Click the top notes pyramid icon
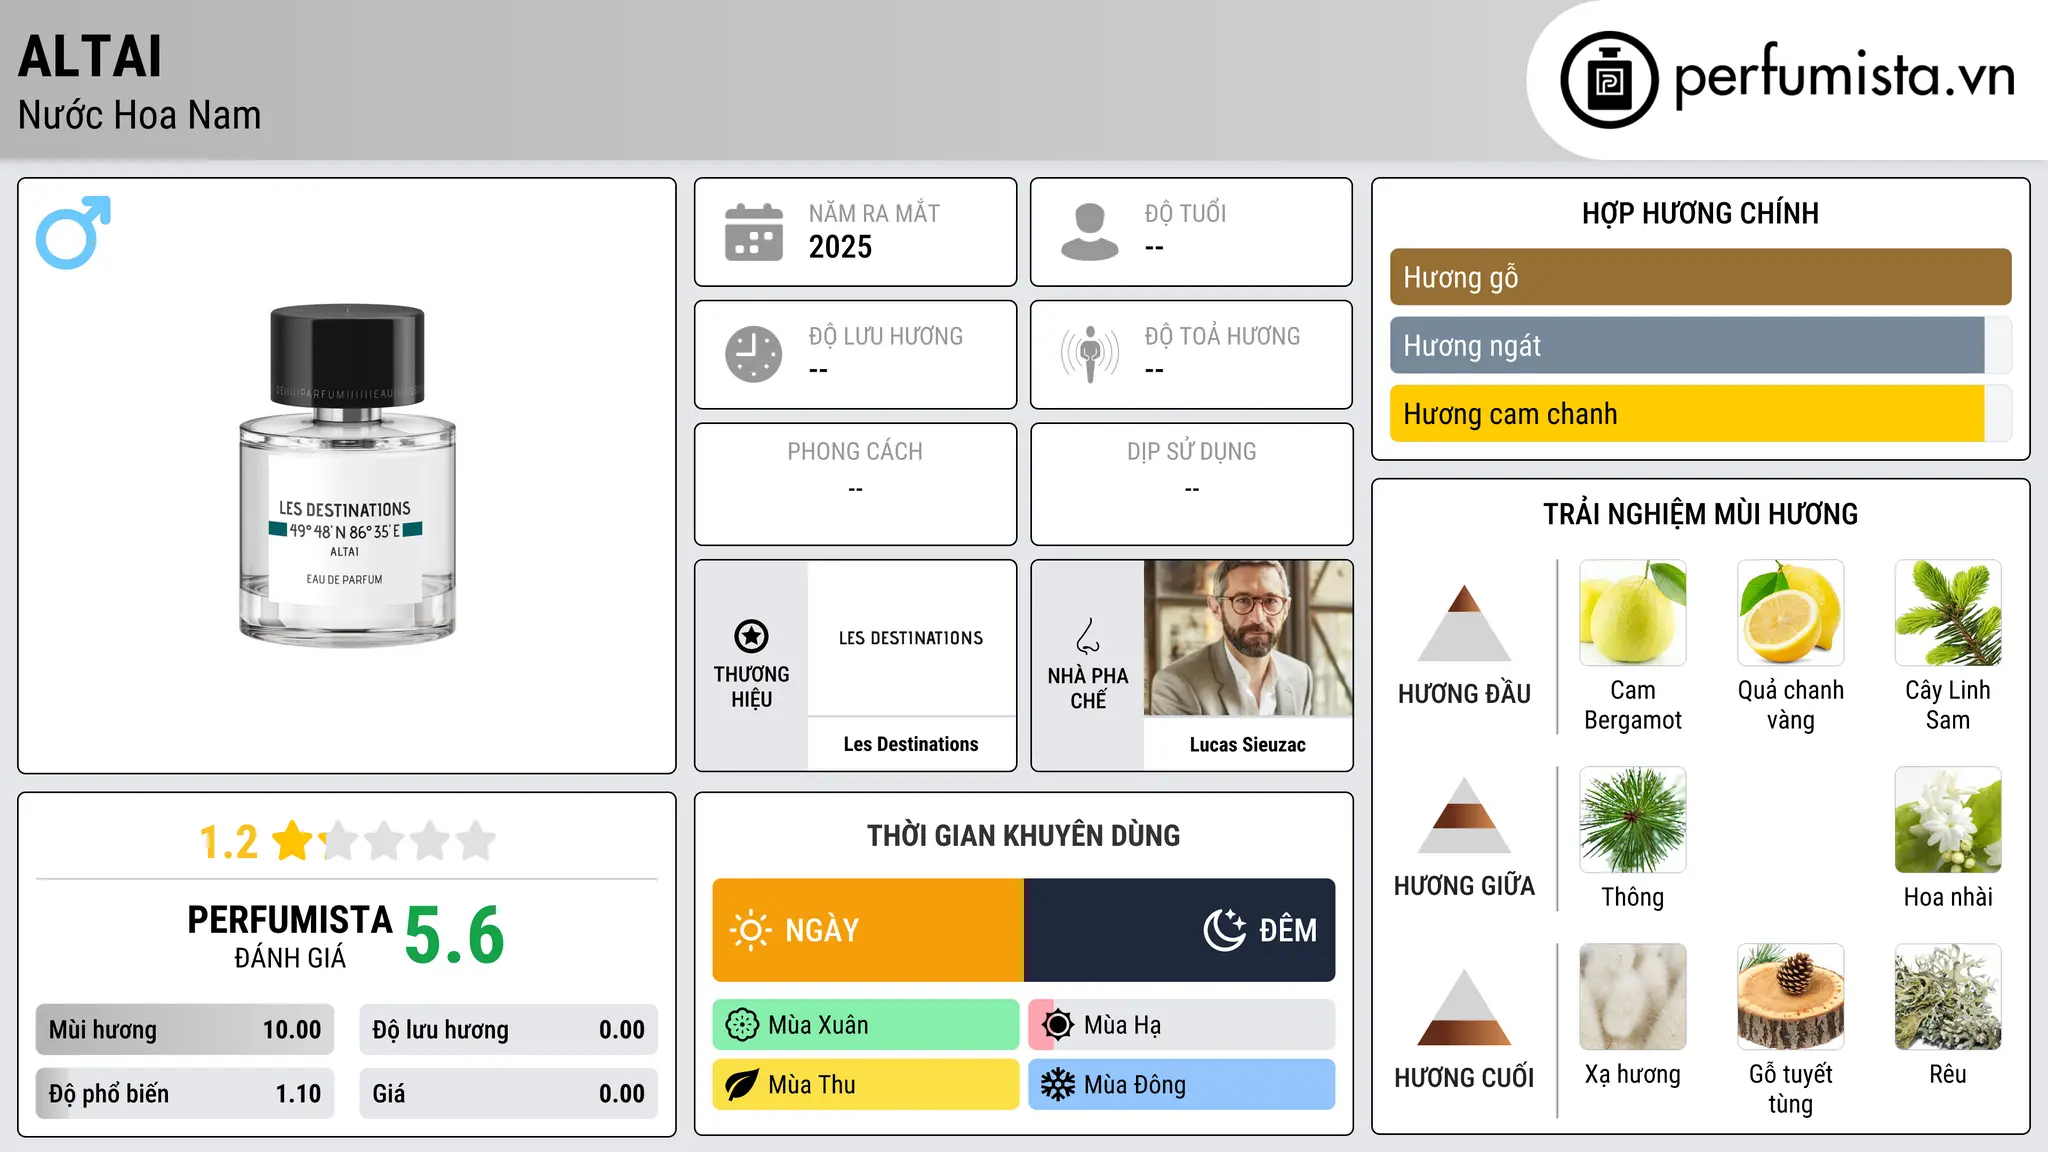The image size is (2048, 1152). (1464, 623)
